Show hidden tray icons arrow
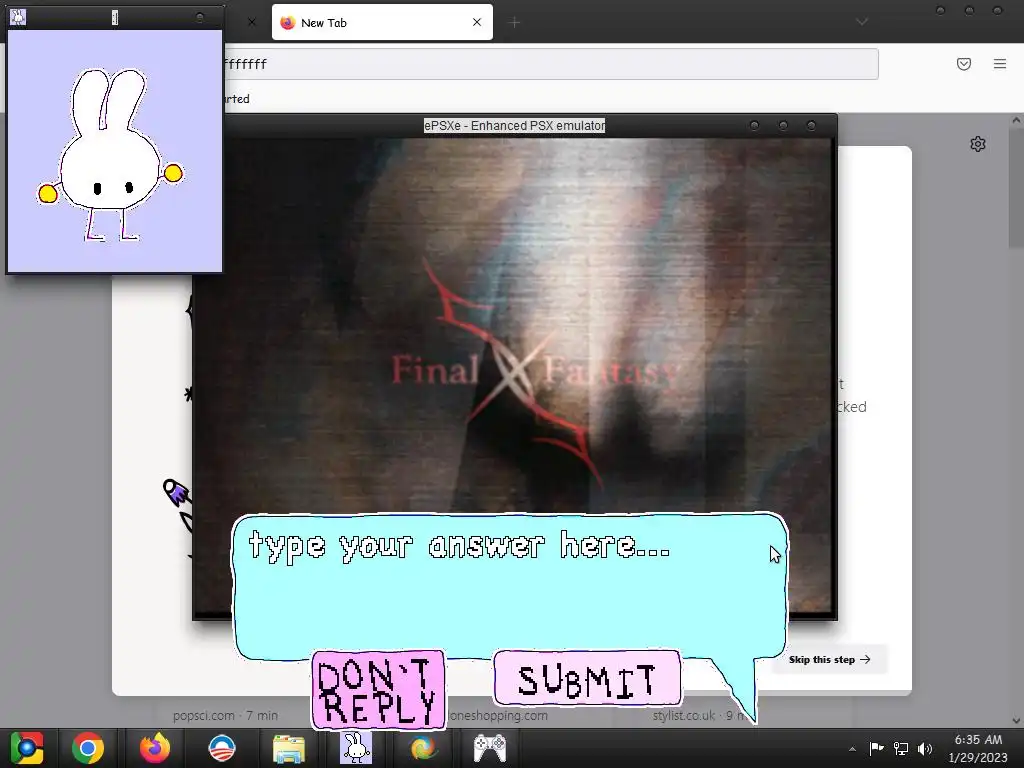The width and height of the screenshot is (1024, 768). click(852, 749)
